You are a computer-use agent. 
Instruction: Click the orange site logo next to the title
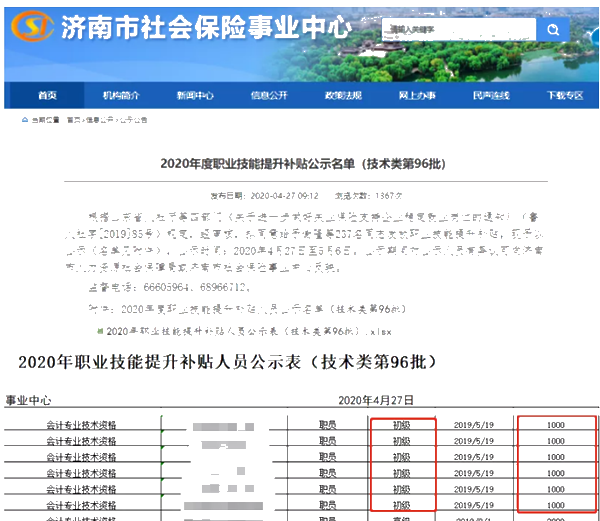33,26
